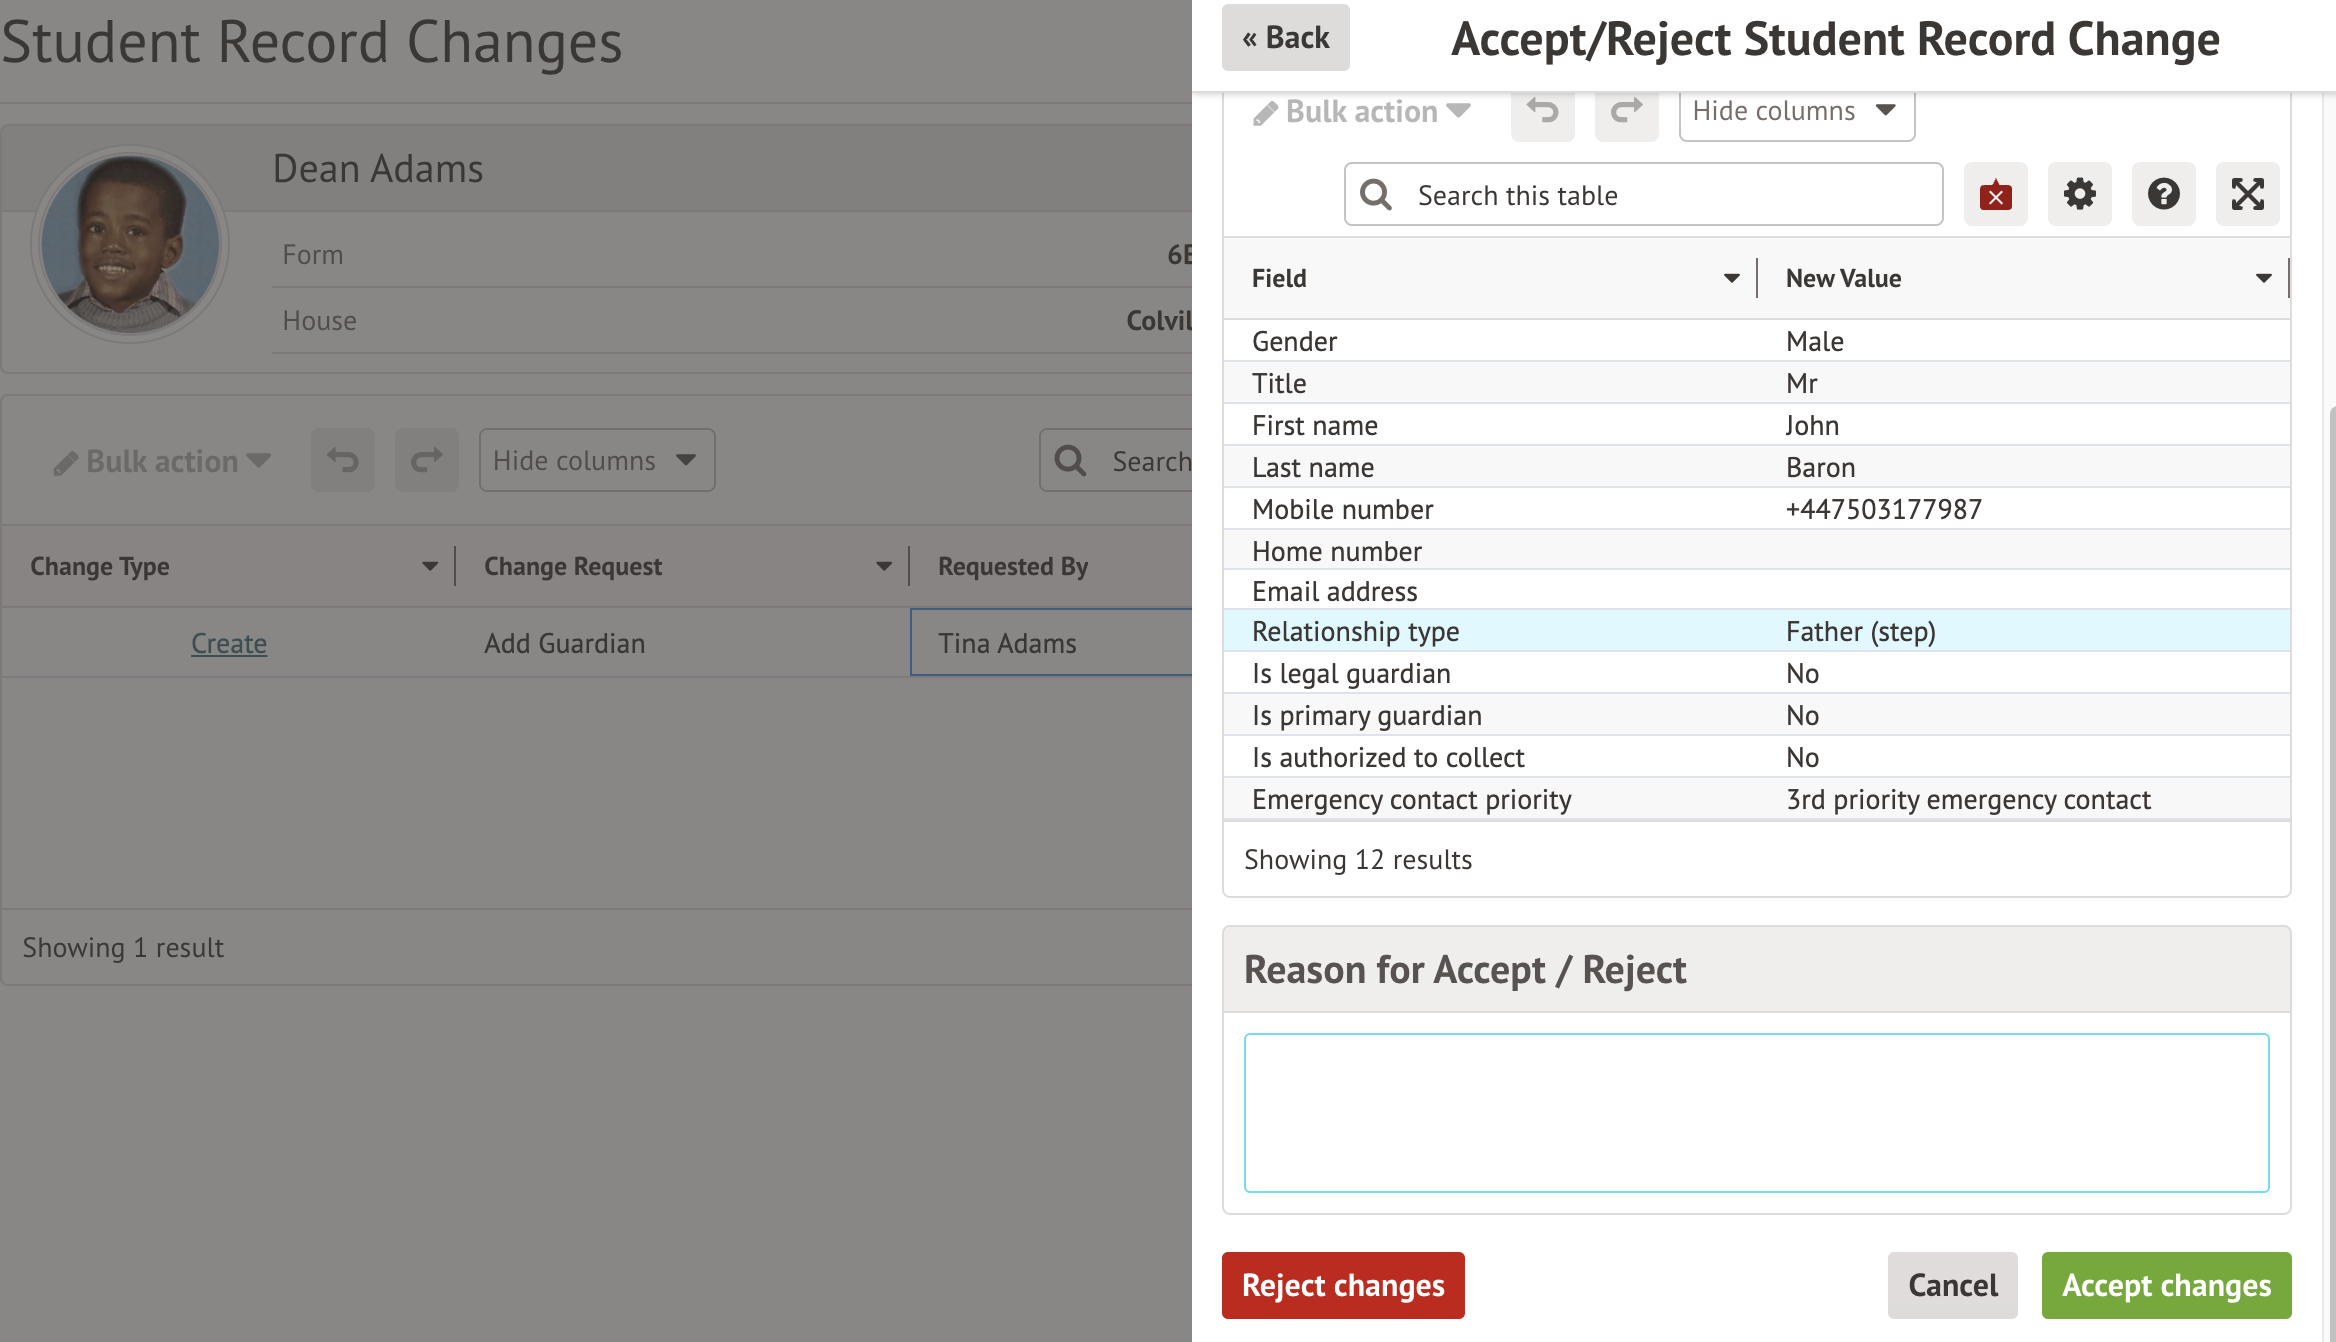
Task: Click redo arrow in background toolbar
Action: (x=426, y=460)
